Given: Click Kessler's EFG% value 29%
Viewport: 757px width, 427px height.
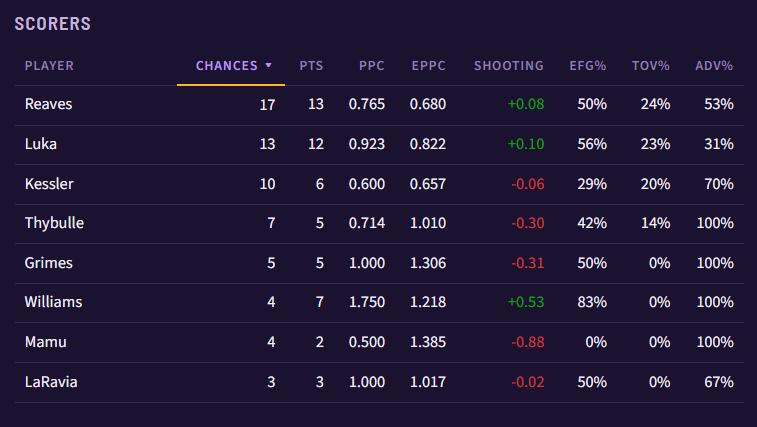Looking at the screenshot, I should tap(592, 184).
